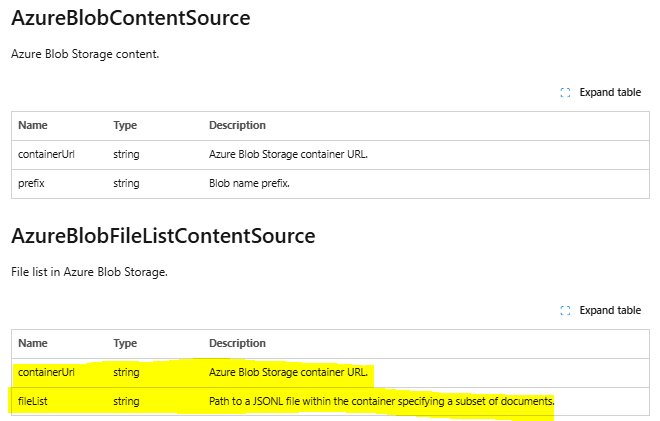The width and height of the screenshot is (660, 421).
Task: Expand the AzureBlobContentSource table via its label
Action: (610, 92)
